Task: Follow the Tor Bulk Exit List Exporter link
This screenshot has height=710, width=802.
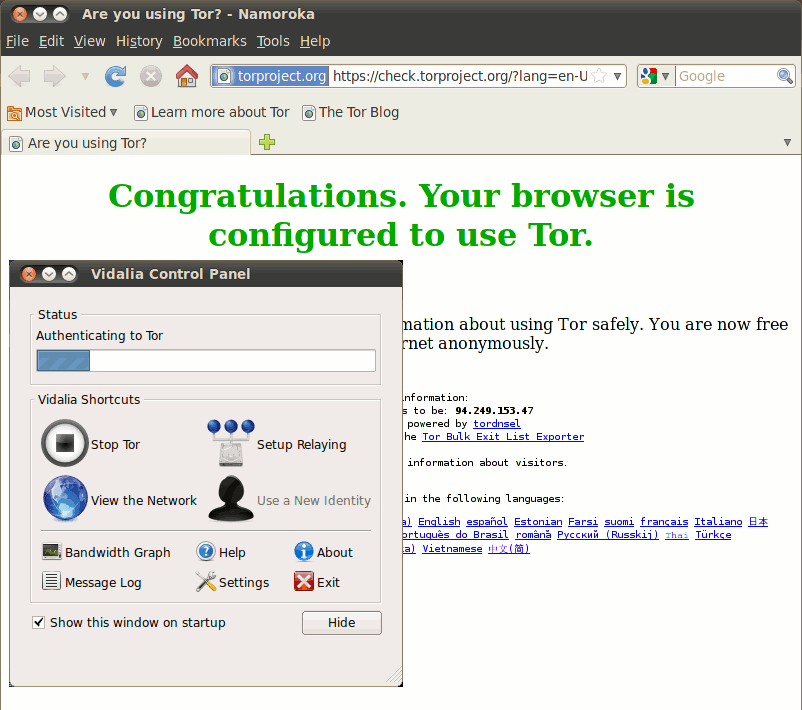Action: point(502,437)
